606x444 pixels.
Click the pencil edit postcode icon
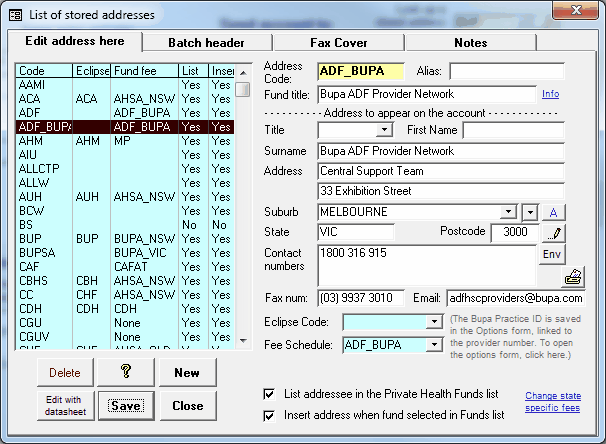click(x=554, y=233)
